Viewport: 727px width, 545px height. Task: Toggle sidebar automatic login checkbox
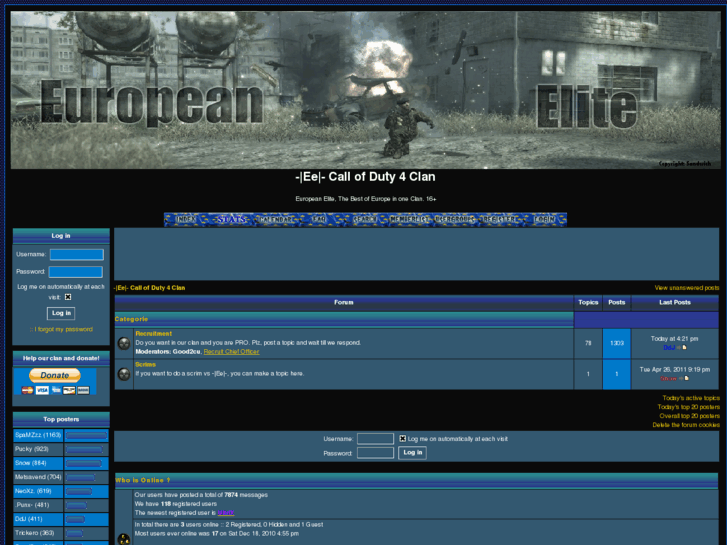[x=68, y=297]
